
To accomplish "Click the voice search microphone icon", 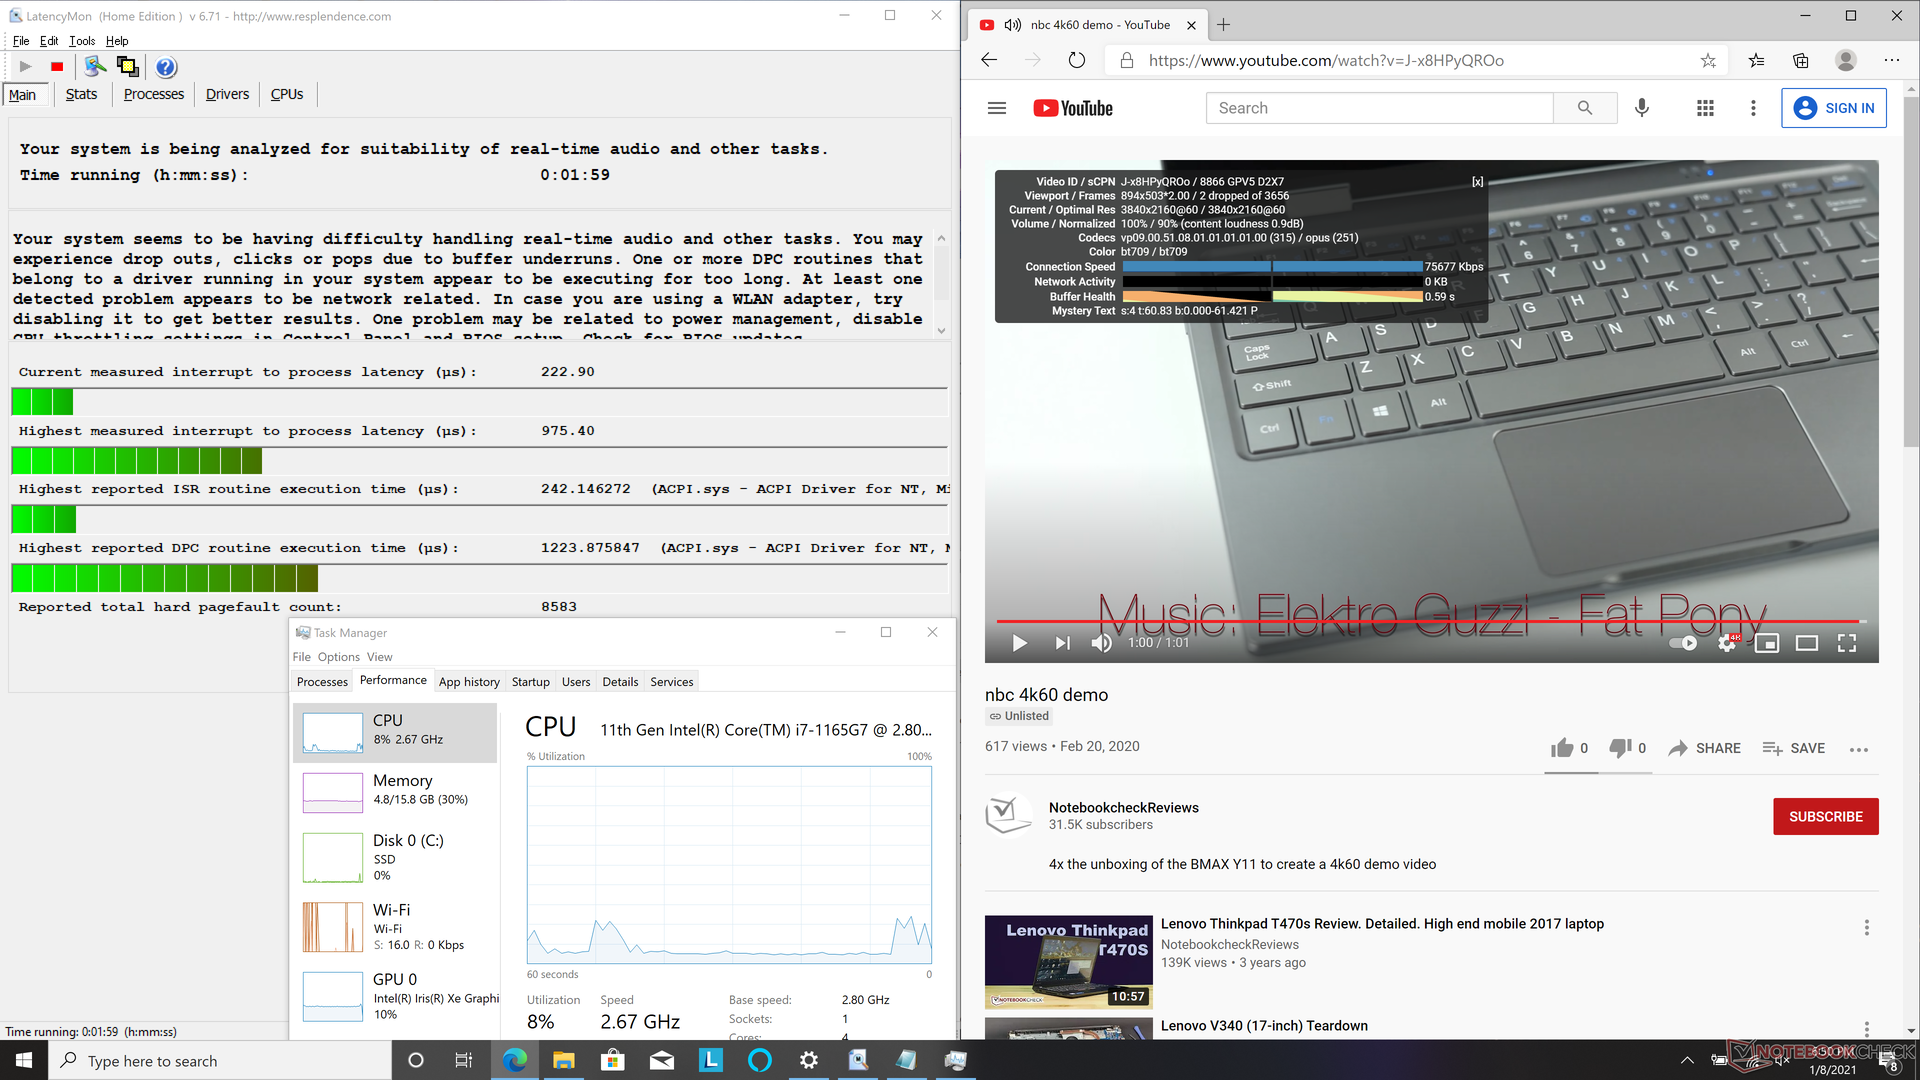I will point(1642,108).
